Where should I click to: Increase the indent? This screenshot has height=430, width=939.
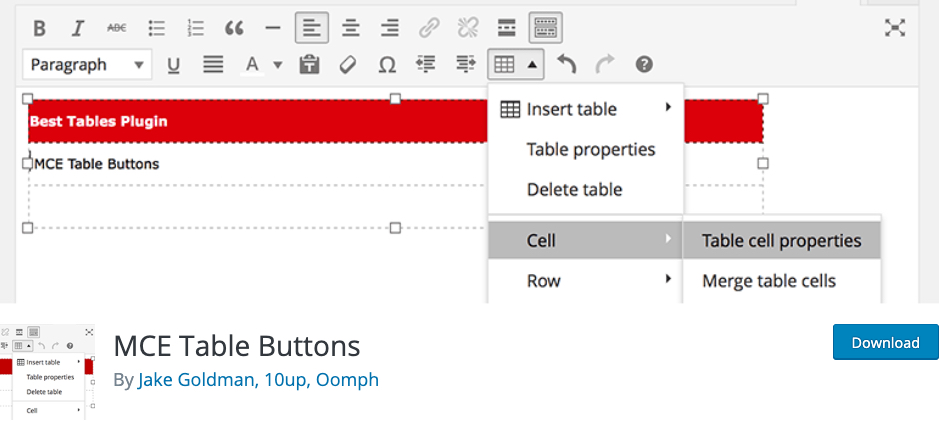click(x=465, y=65)
